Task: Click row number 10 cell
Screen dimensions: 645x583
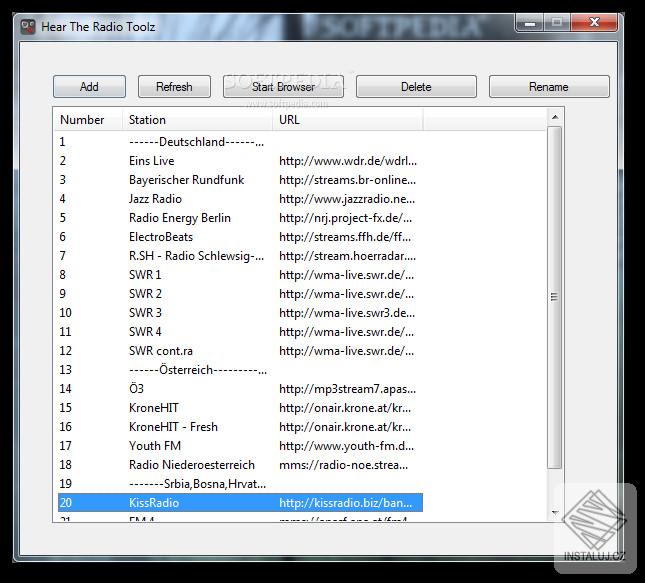Action: coord(65,313)
